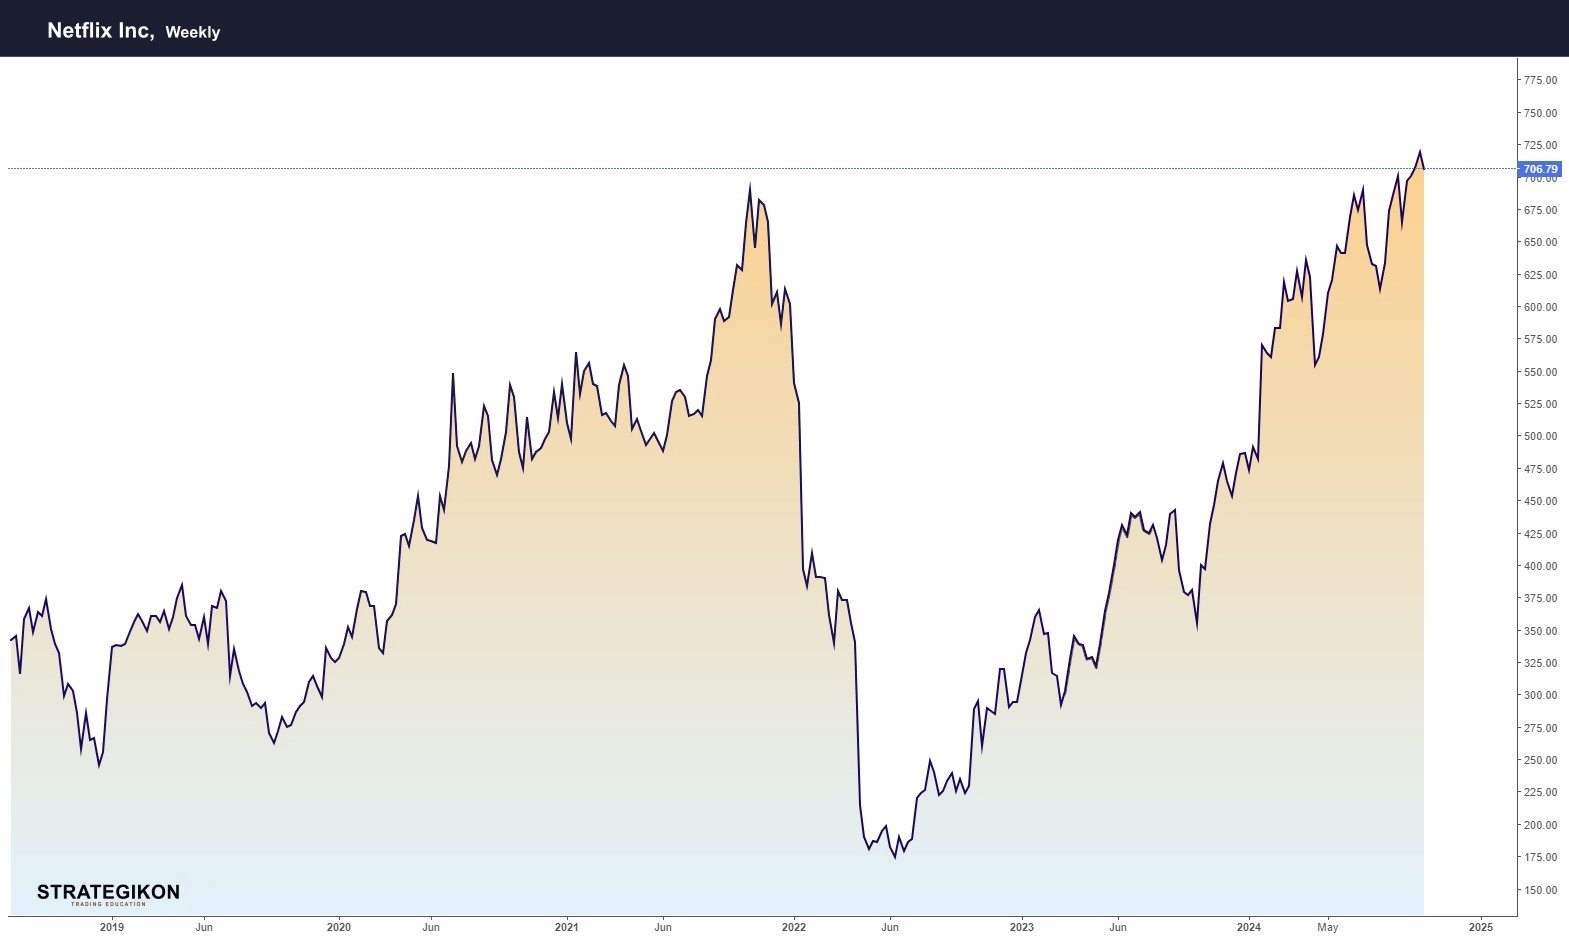Viewport: 1569px width, 940px height.
Task: Click the 2019 date axis label
Action: pos(112,927)
